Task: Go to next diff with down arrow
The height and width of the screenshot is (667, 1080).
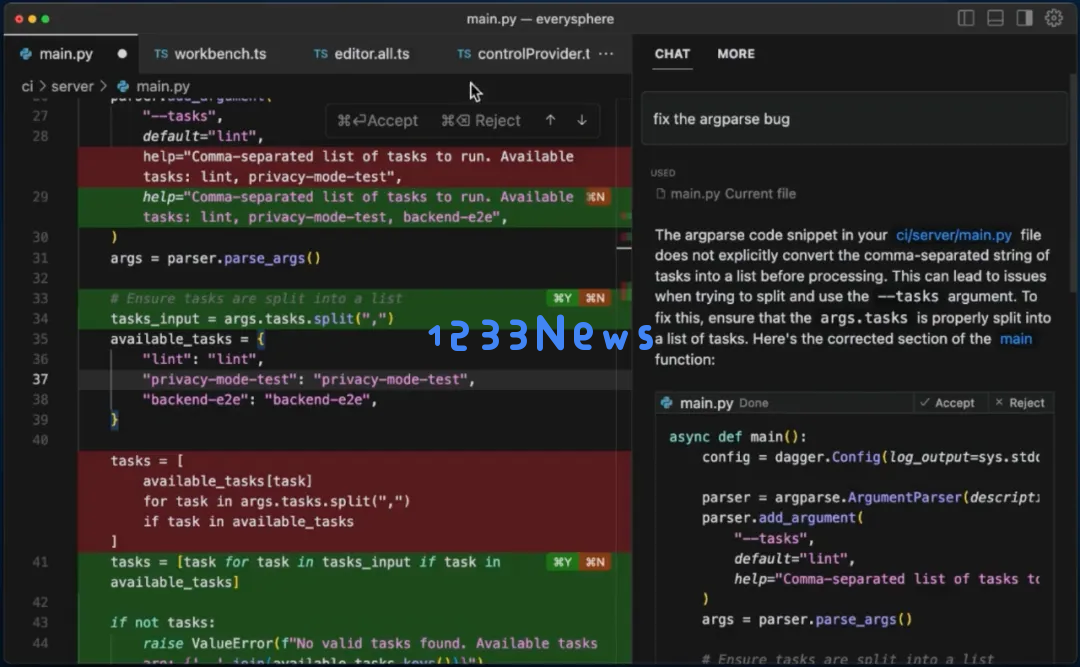Action: pos(582,120)
